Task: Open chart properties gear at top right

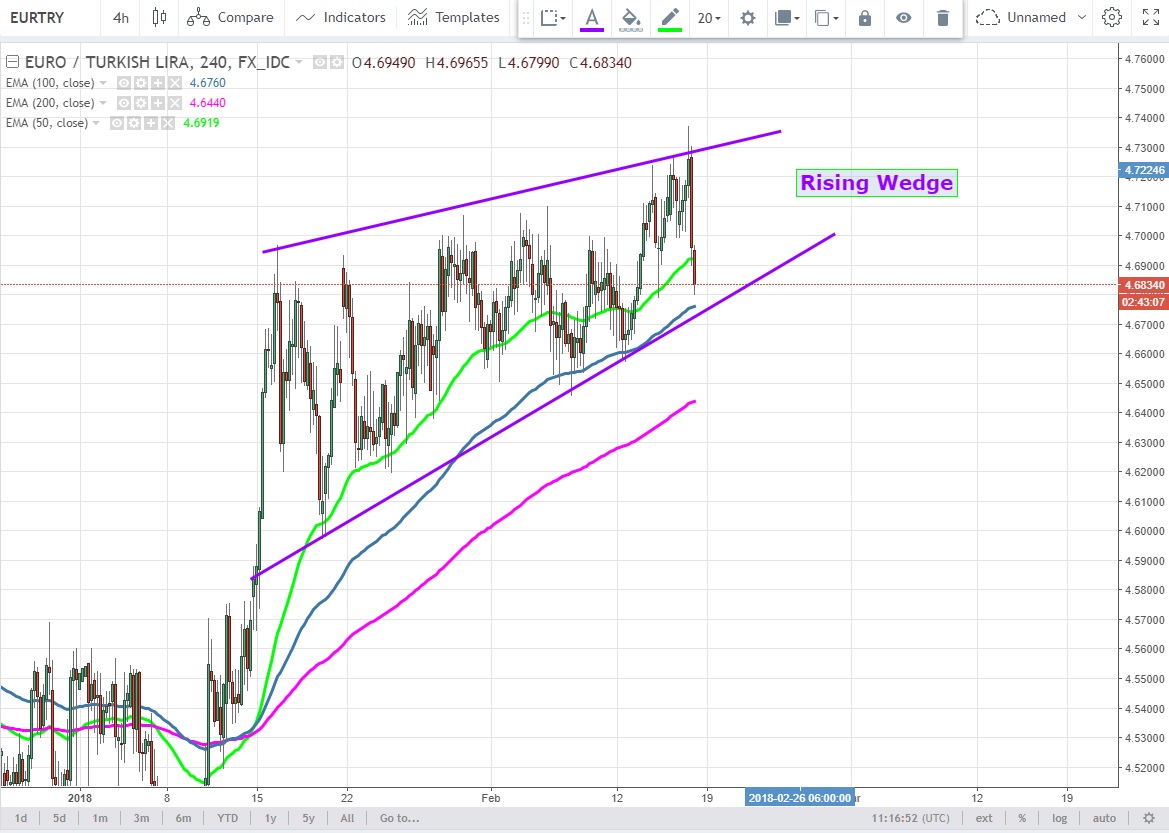Action: (x=1111, y=17)
